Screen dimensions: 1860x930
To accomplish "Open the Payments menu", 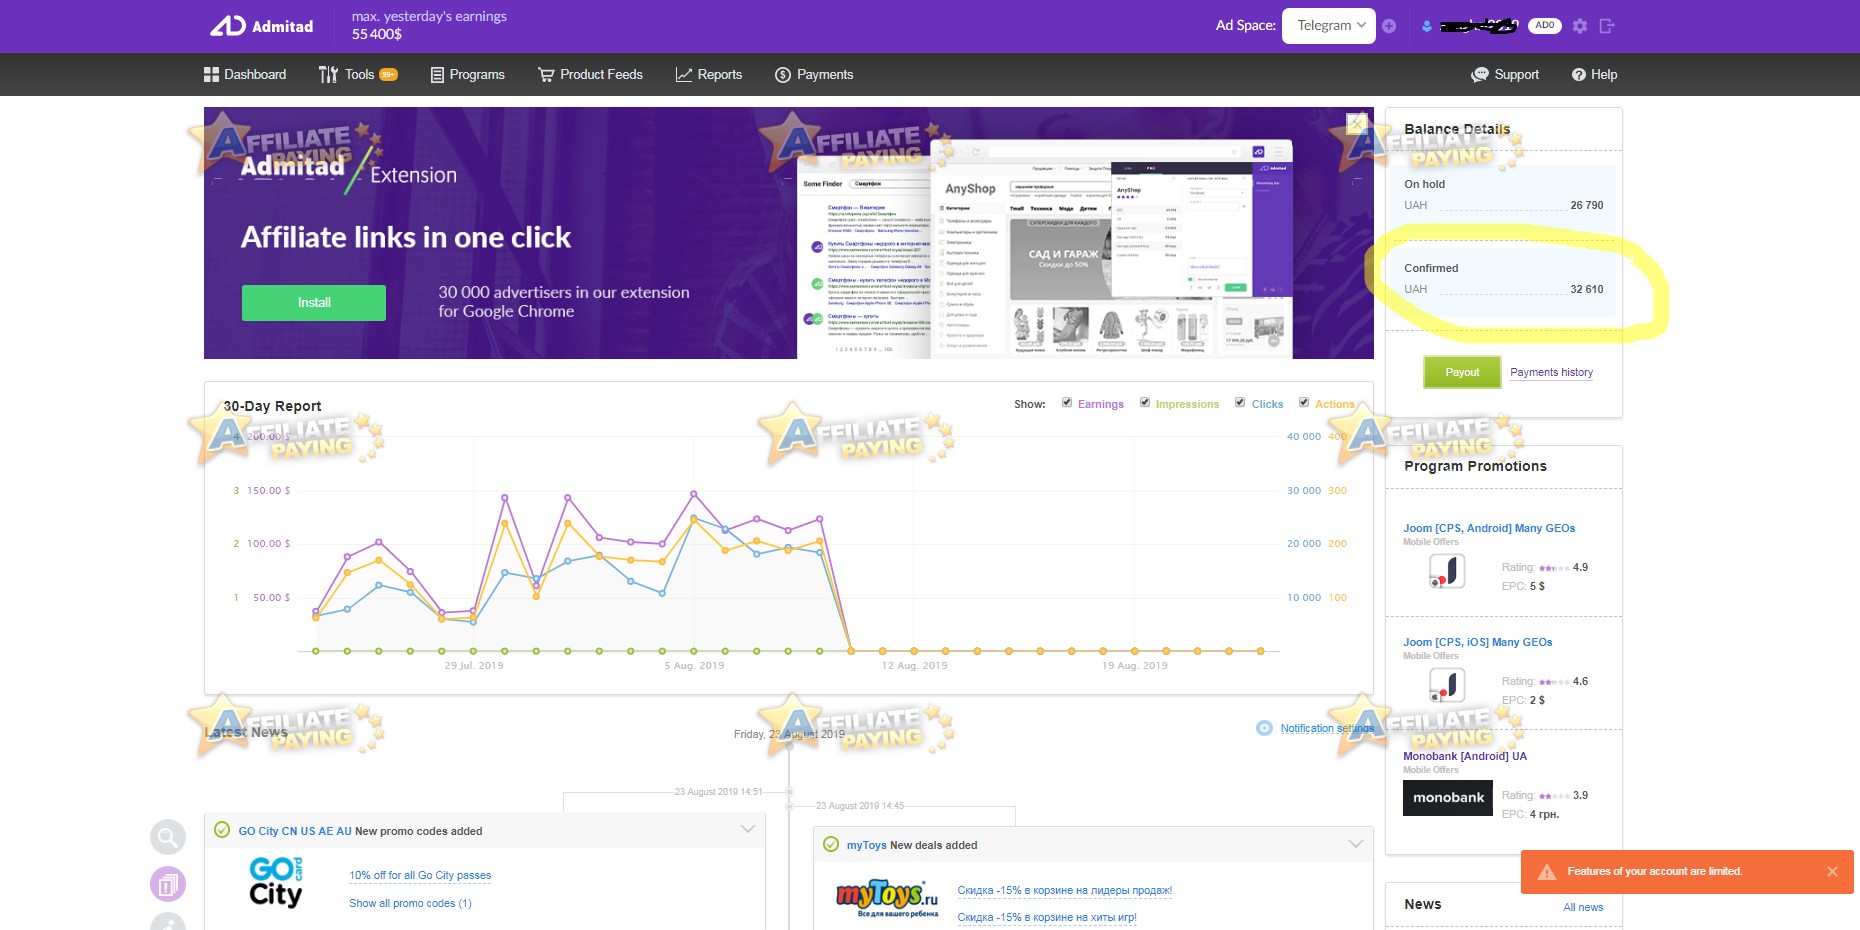I will [814, 74].
